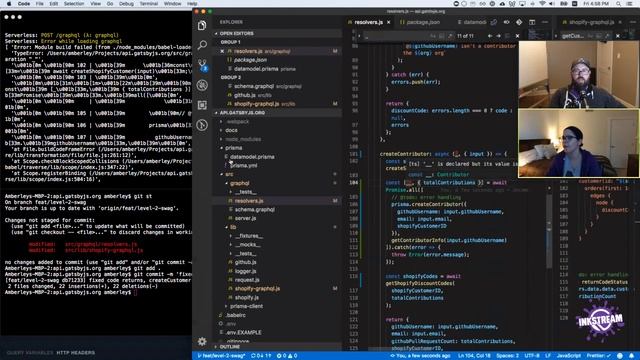This screenshot has width=640, height=360.
Task: Open the GitLens icon below Extensions
Action: 202,124
